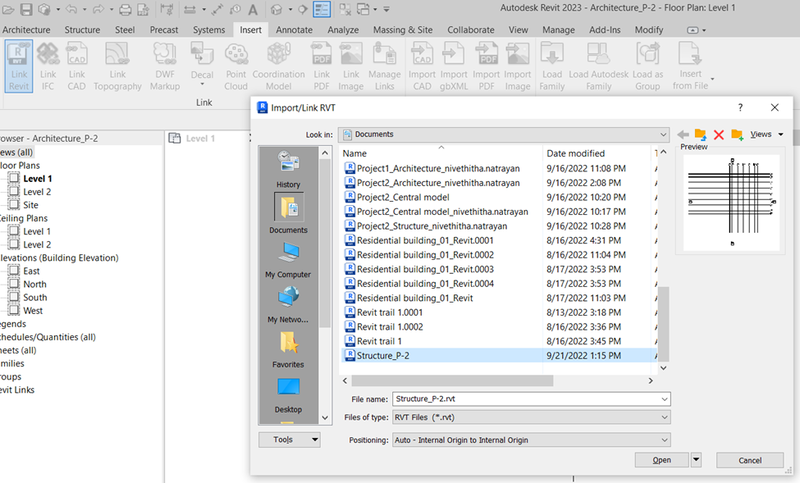Image resolution: width=800 pixels, height=483 pixels.
Task: Select file Project2_Central model
Action: (403, 197)
